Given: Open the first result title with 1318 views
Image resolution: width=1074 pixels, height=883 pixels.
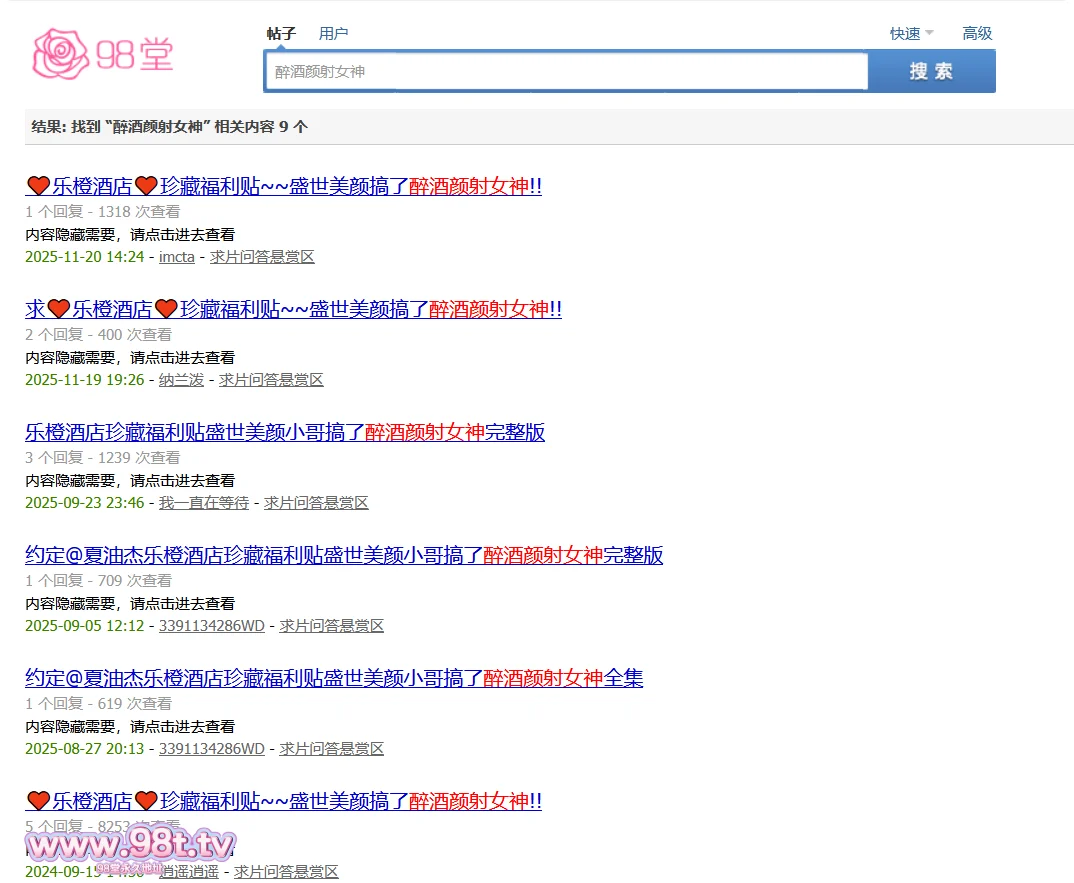Looking at the screenshot, I should tap(283, 186).
